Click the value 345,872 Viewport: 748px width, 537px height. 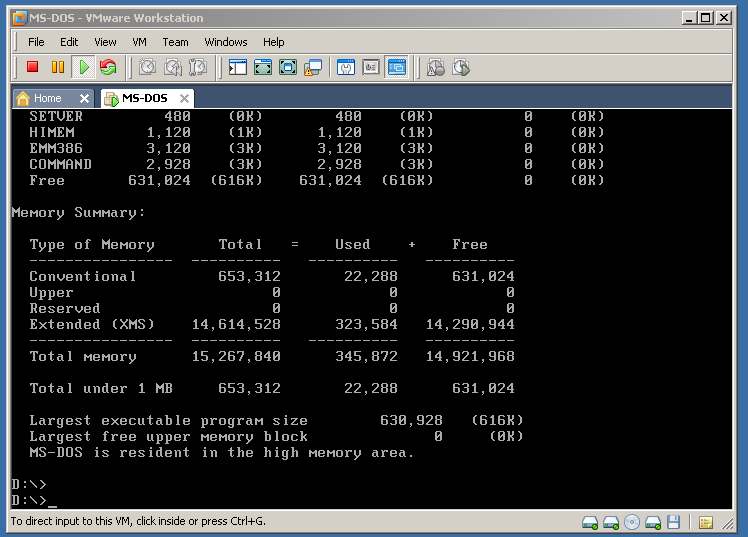[366, 356]
